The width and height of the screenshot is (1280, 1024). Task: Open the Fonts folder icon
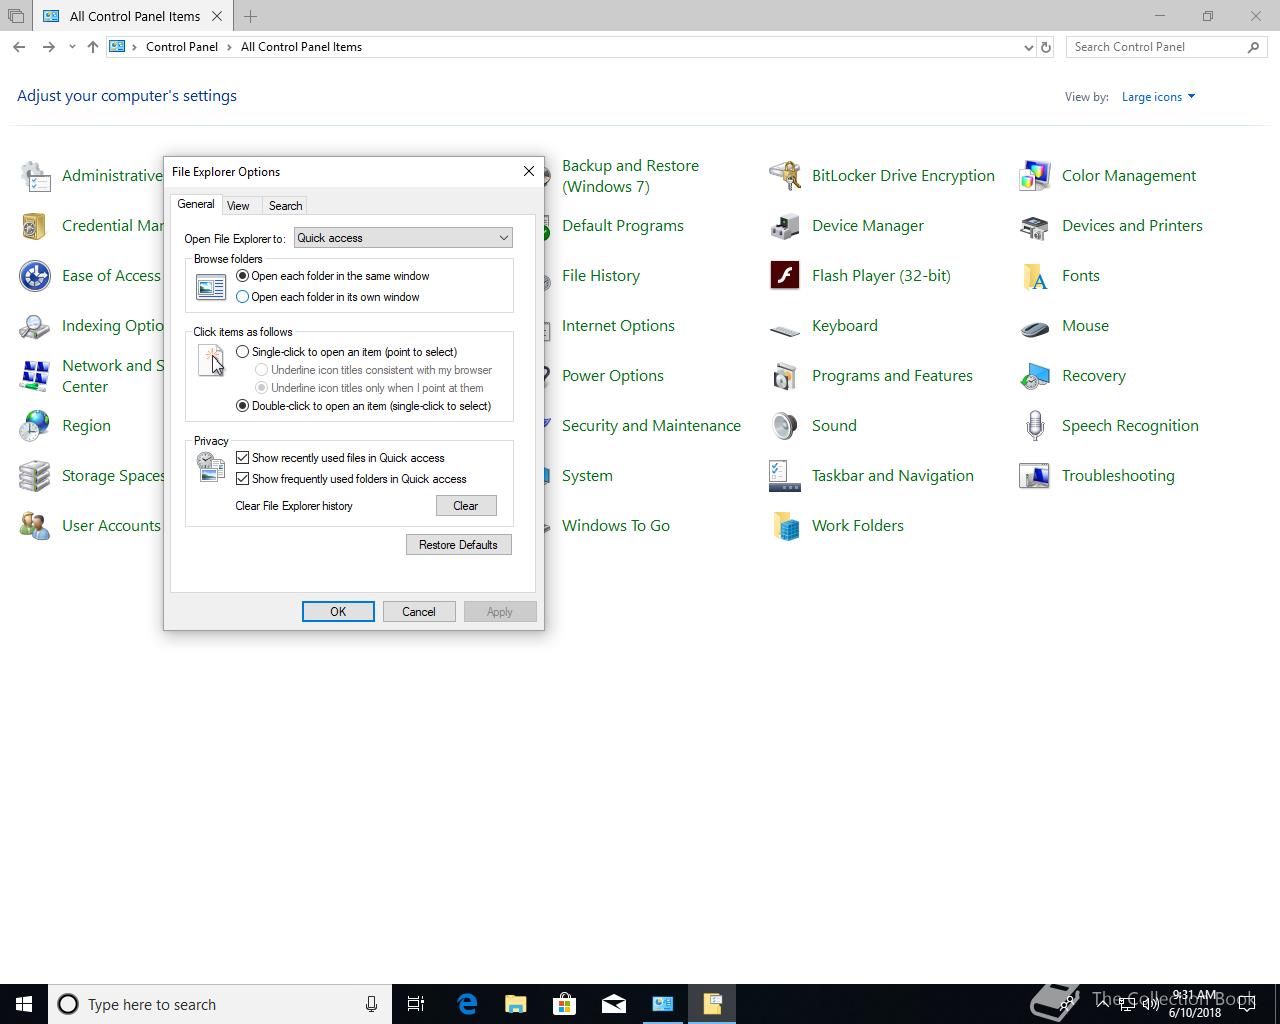1035,276
